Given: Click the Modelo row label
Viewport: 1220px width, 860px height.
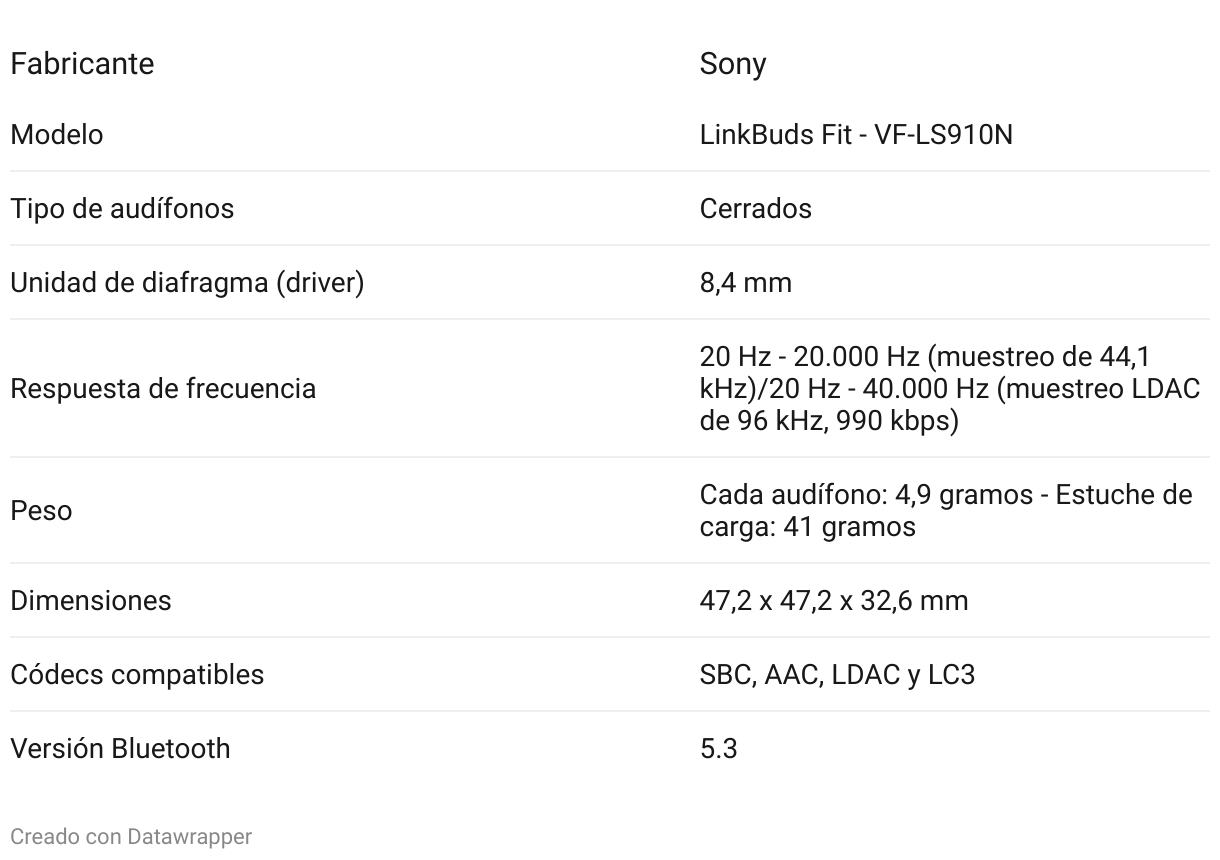Looking at the screenshot, I should coord(57,134).
